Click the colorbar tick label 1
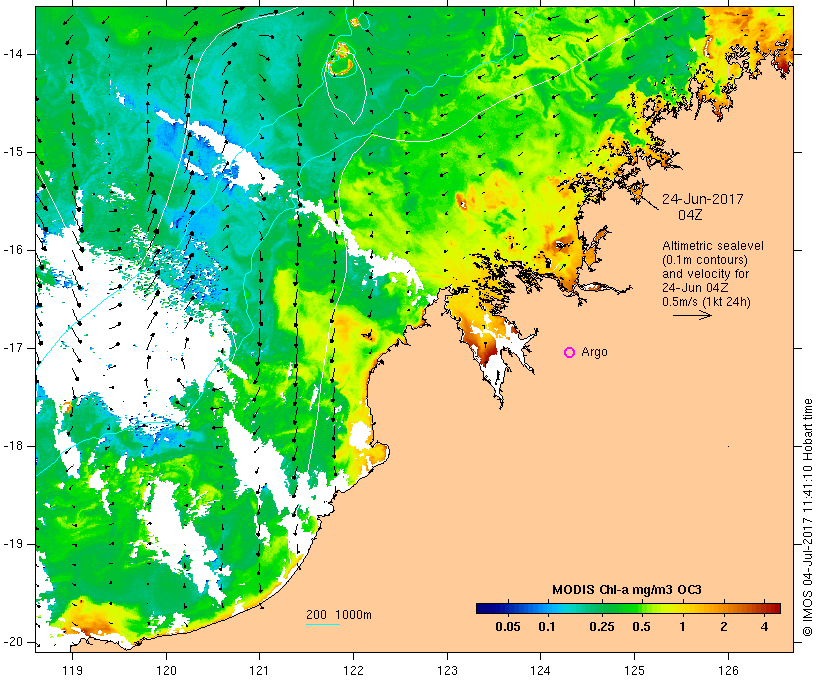 click(682, 627)
